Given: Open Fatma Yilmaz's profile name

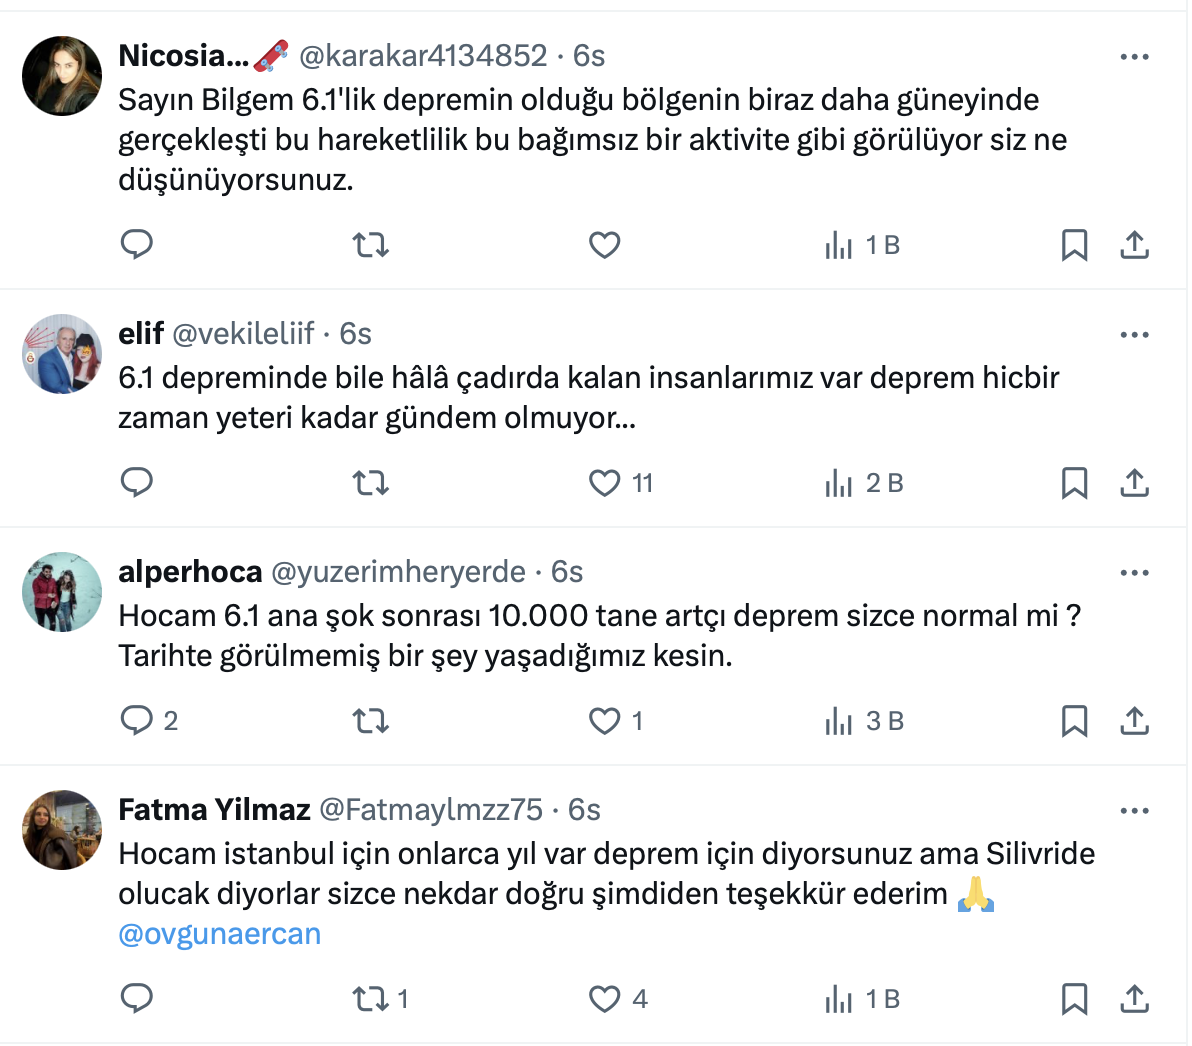Looking at the screenshot, I should tap(214, 809).
